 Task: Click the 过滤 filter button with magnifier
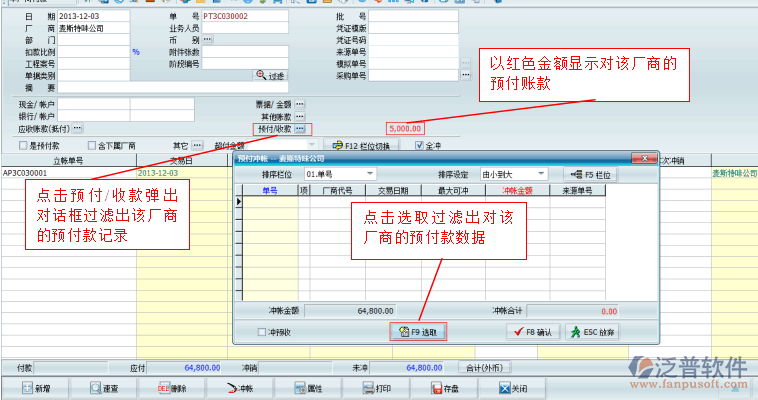(x=271, y=75)
